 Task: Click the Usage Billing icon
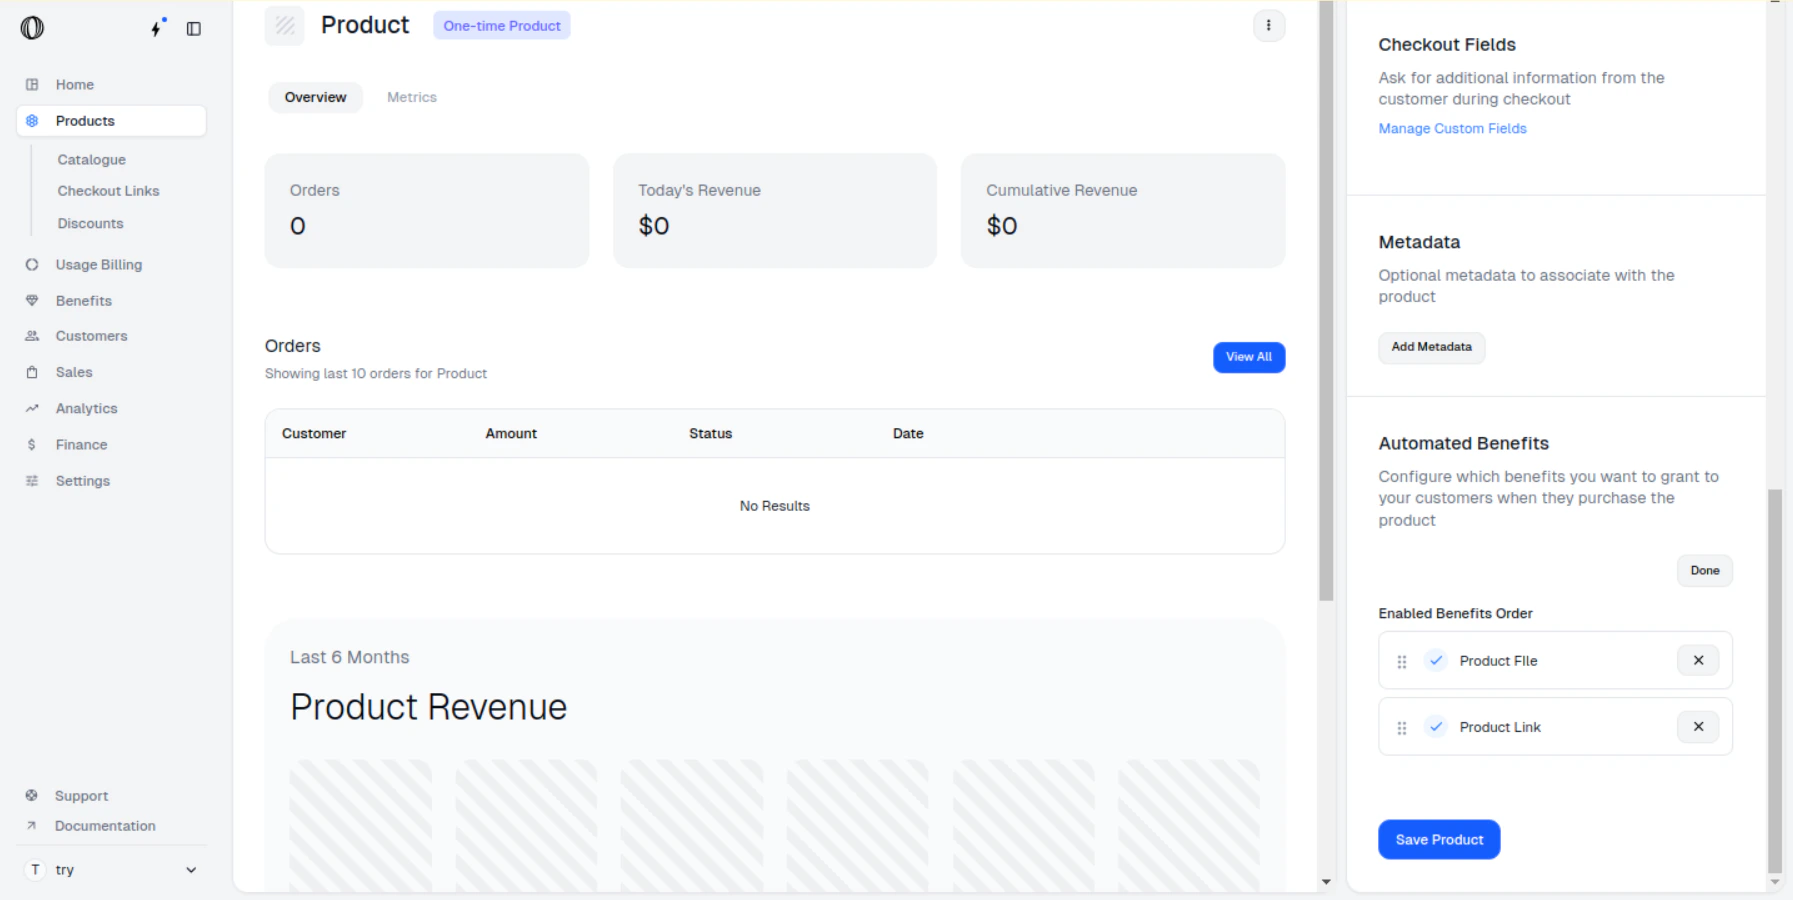coord(32,265)
